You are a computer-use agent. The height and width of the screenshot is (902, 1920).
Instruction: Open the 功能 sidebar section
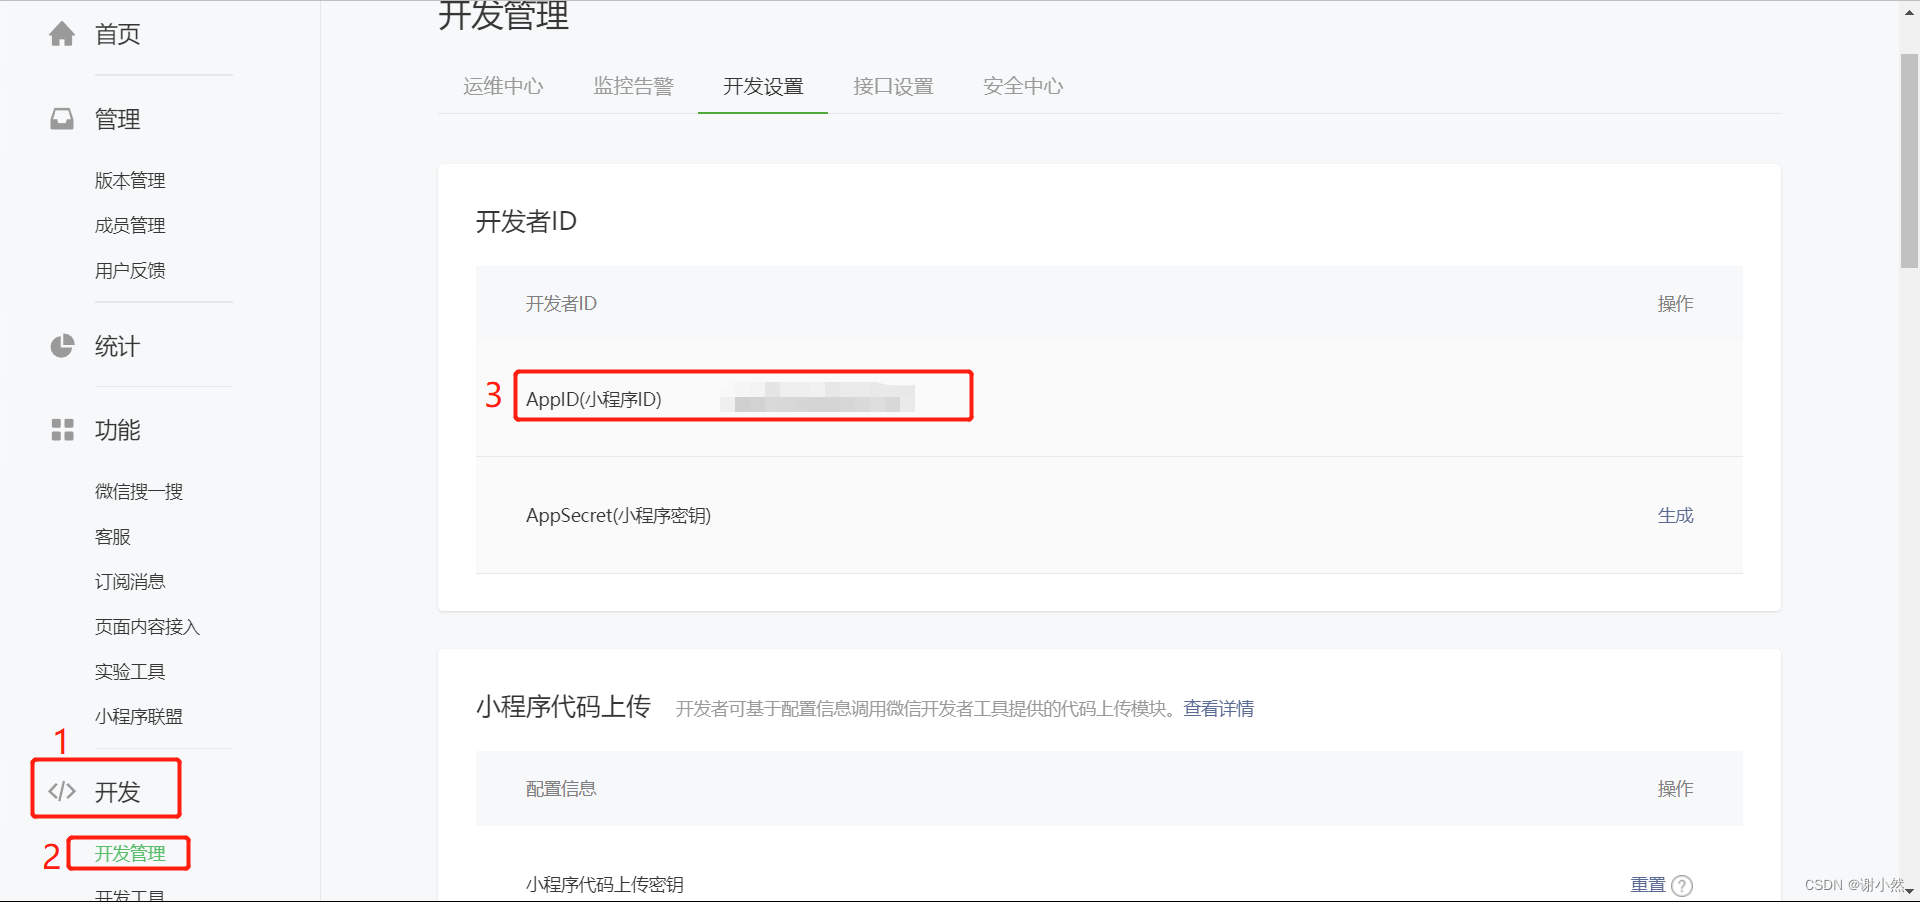pos(117,430)
